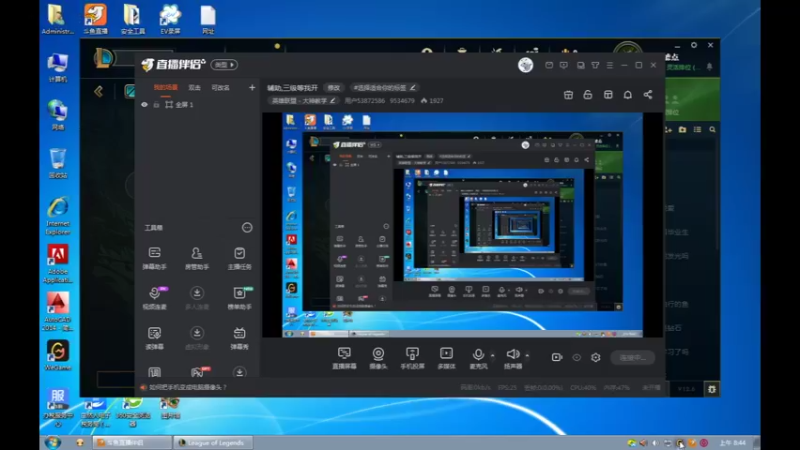
Task: Select the EV录屏 desktop icon
Action: click(170, 19)
